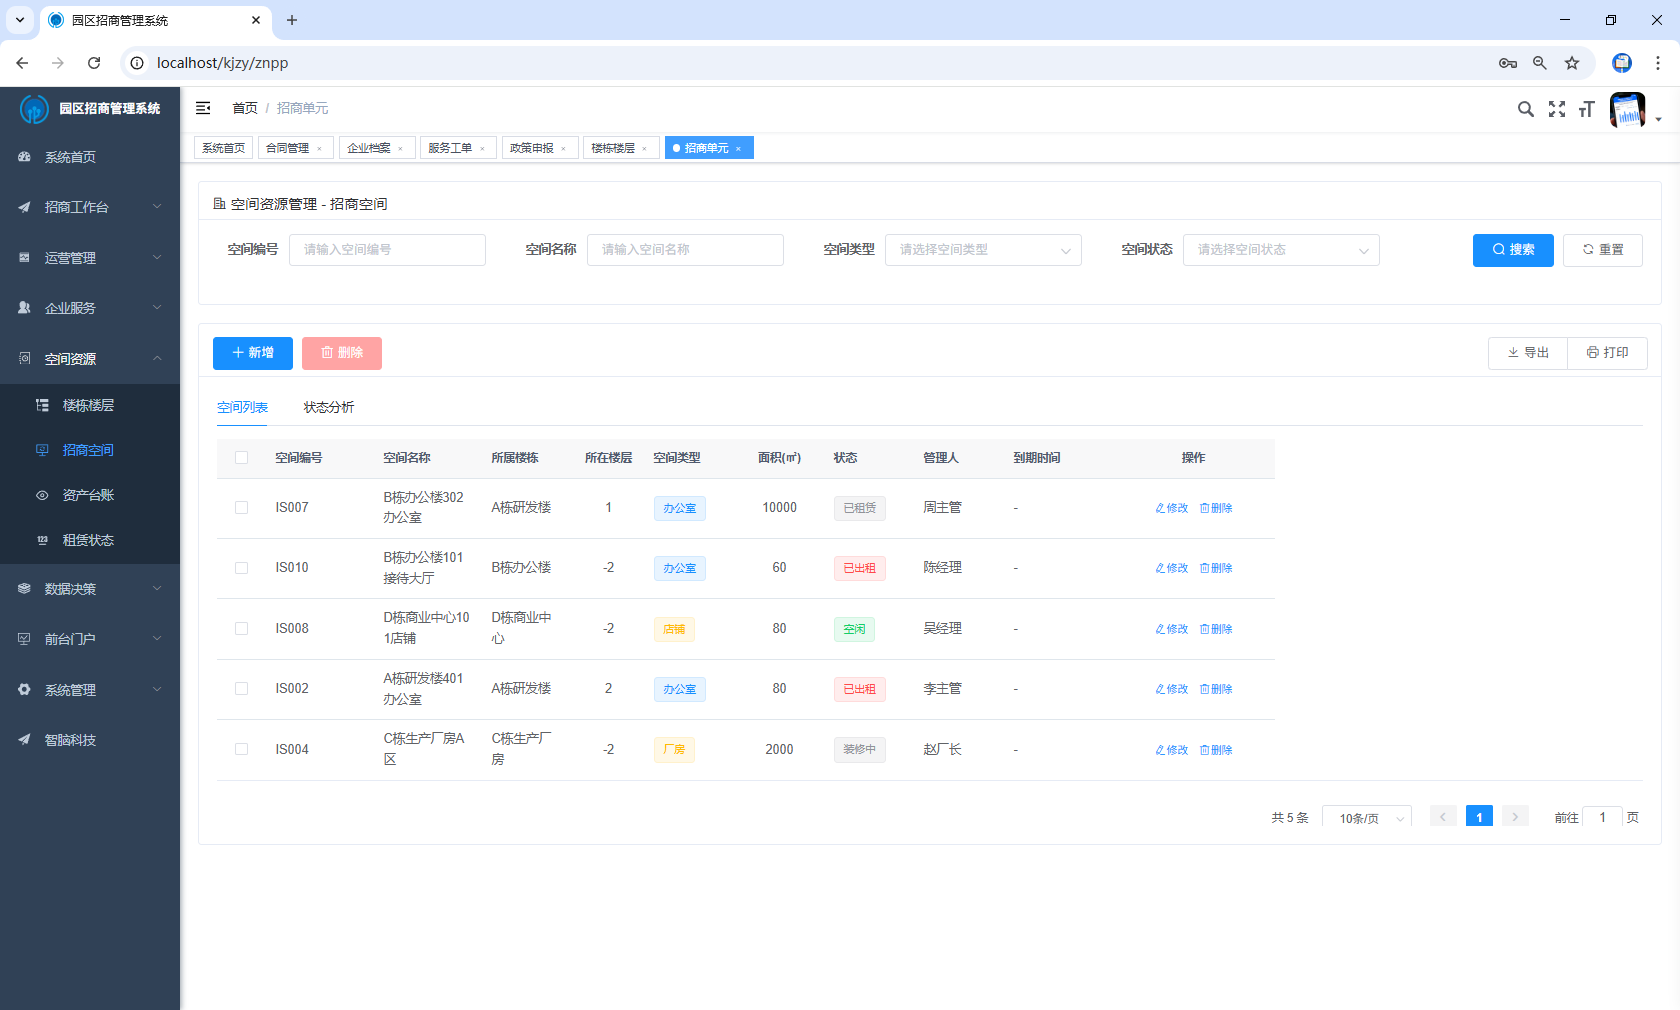Reload the page in browser
The width and height of the screenshot is (1680, 1010).
[94, 63]
